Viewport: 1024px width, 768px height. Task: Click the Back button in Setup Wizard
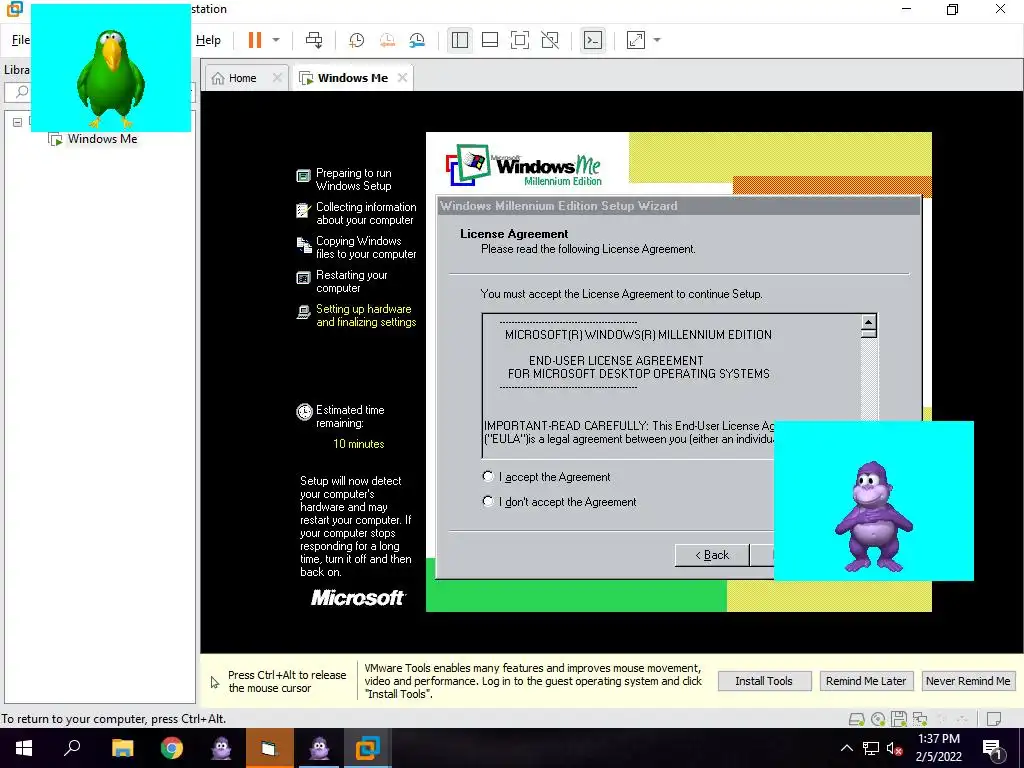(712, 555)
